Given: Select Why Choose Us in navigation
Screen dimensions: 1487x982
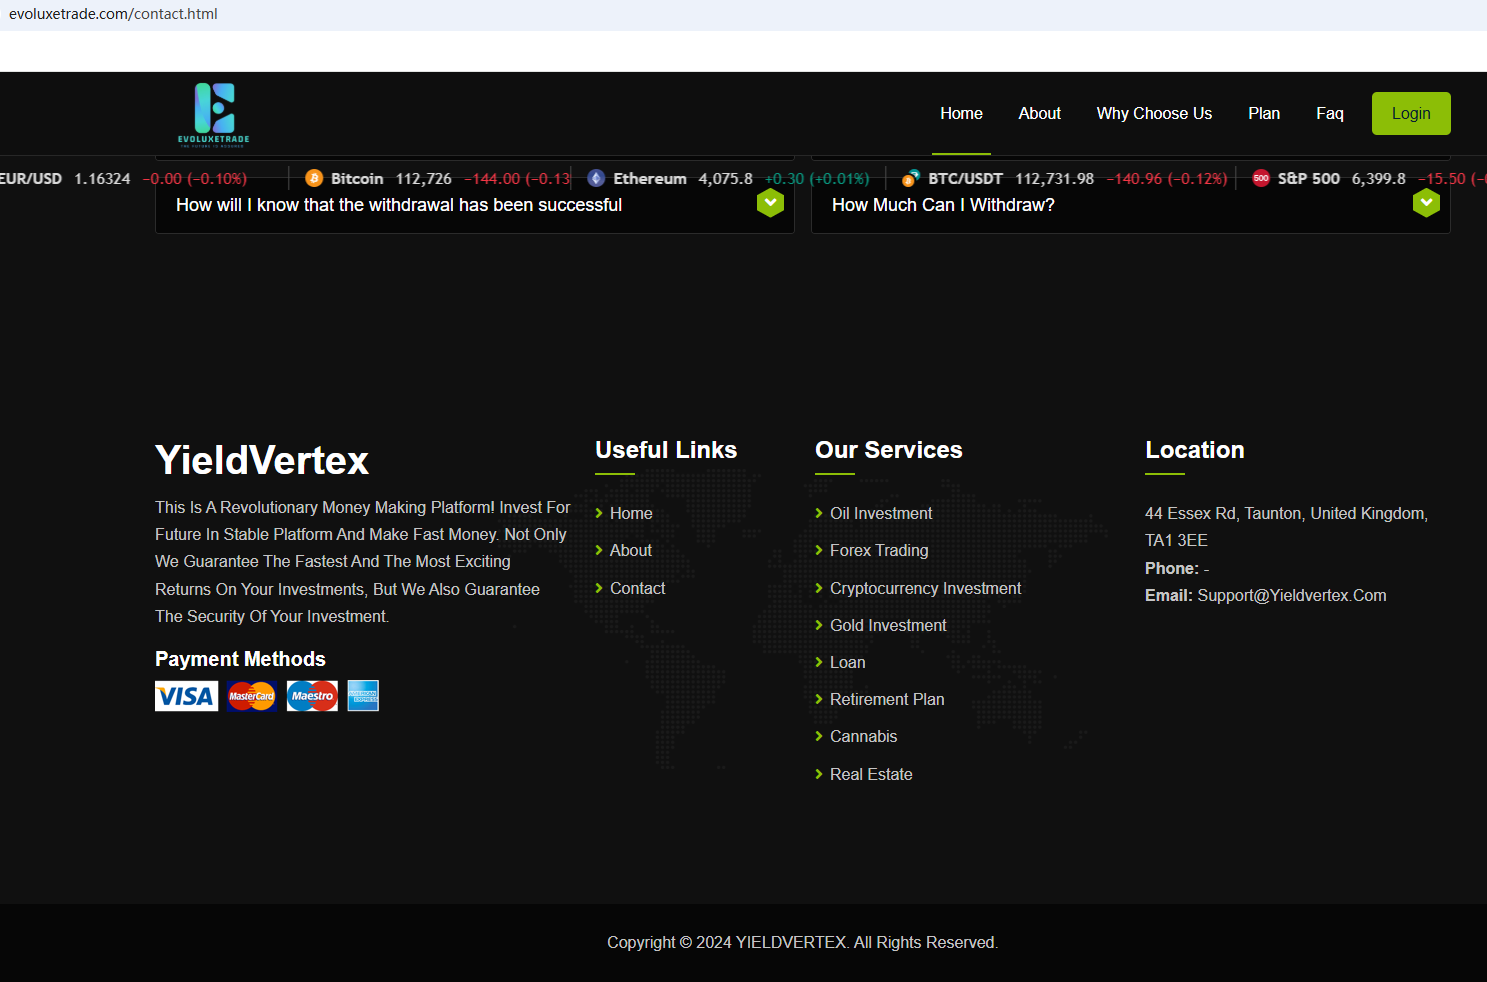Looking at the screenshot, I should coord(1154,113).
